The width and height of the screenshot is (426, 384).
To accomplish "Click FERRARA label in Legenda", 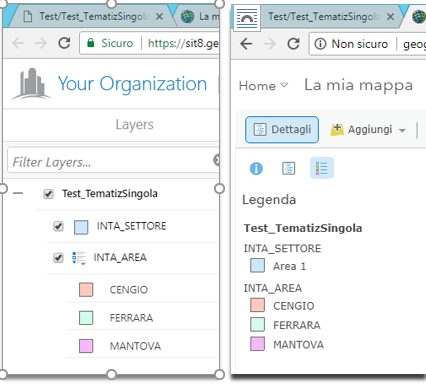I will point(297,325).
